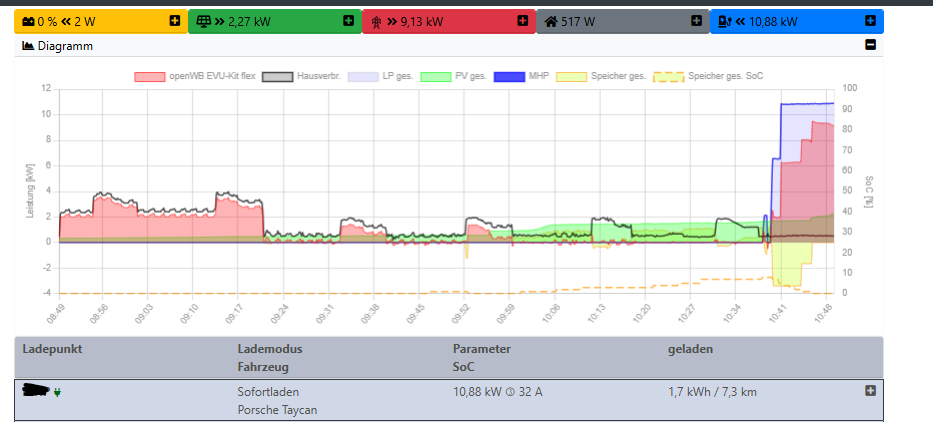Toggle Speicher ges. legend series
The image size is (933, 422).
coord(601,76)
